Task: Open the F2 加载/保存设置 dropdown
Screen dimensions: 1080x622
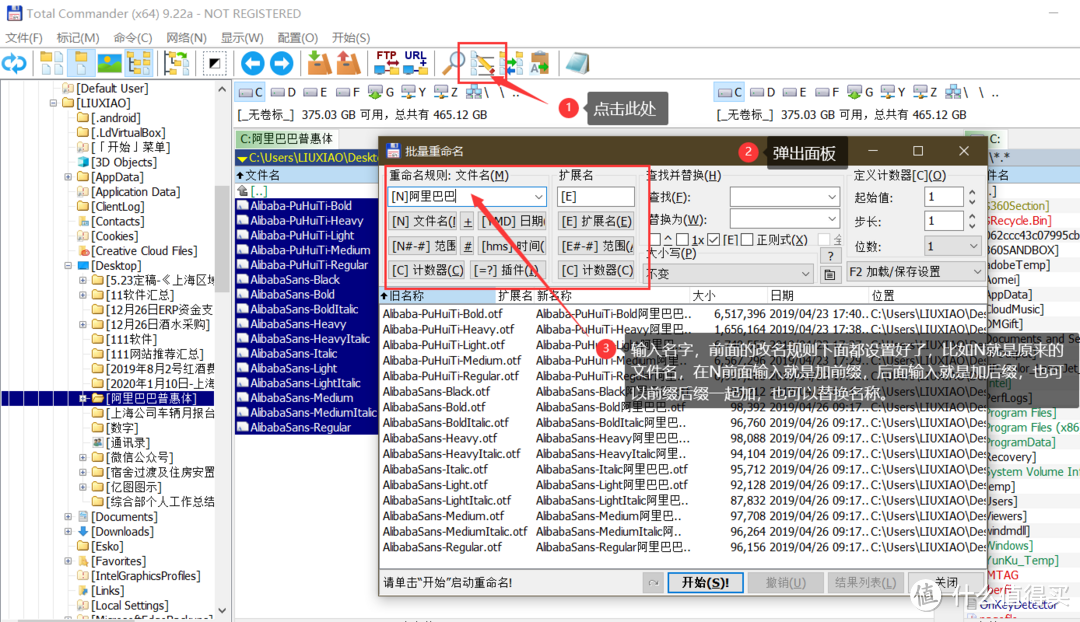Action: click(915, 272)
